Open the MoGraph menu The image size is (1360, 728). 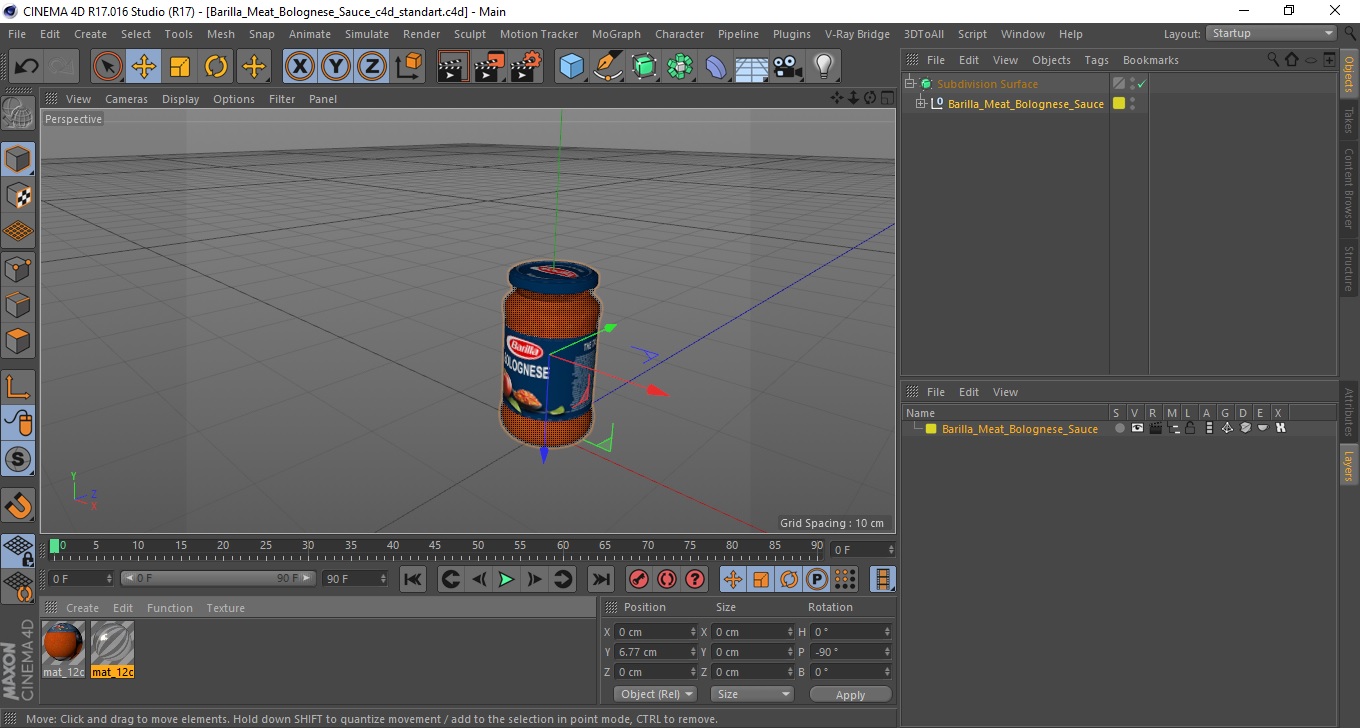[616, 34]
